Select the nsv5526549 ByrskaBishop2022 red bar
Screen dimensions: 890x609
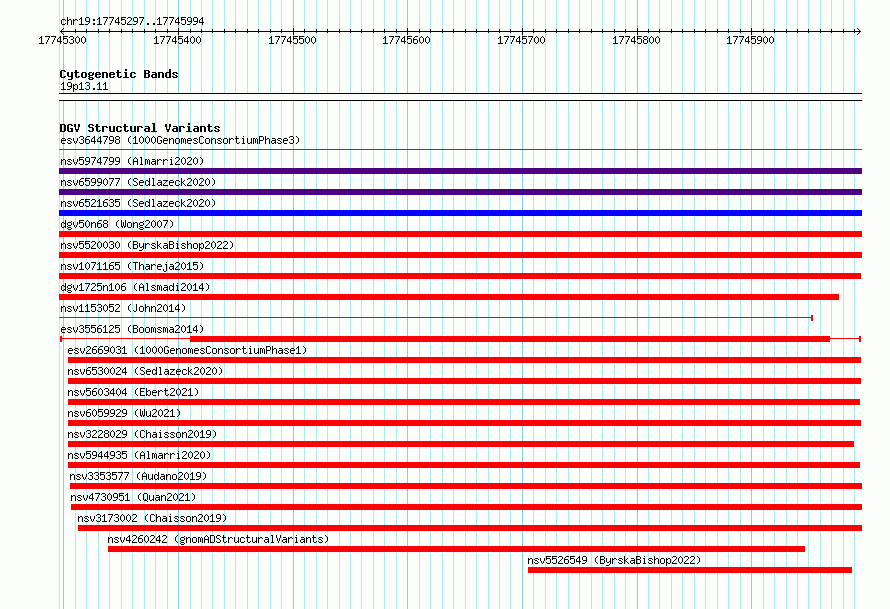pyautogui.click(x=690, y=570)
